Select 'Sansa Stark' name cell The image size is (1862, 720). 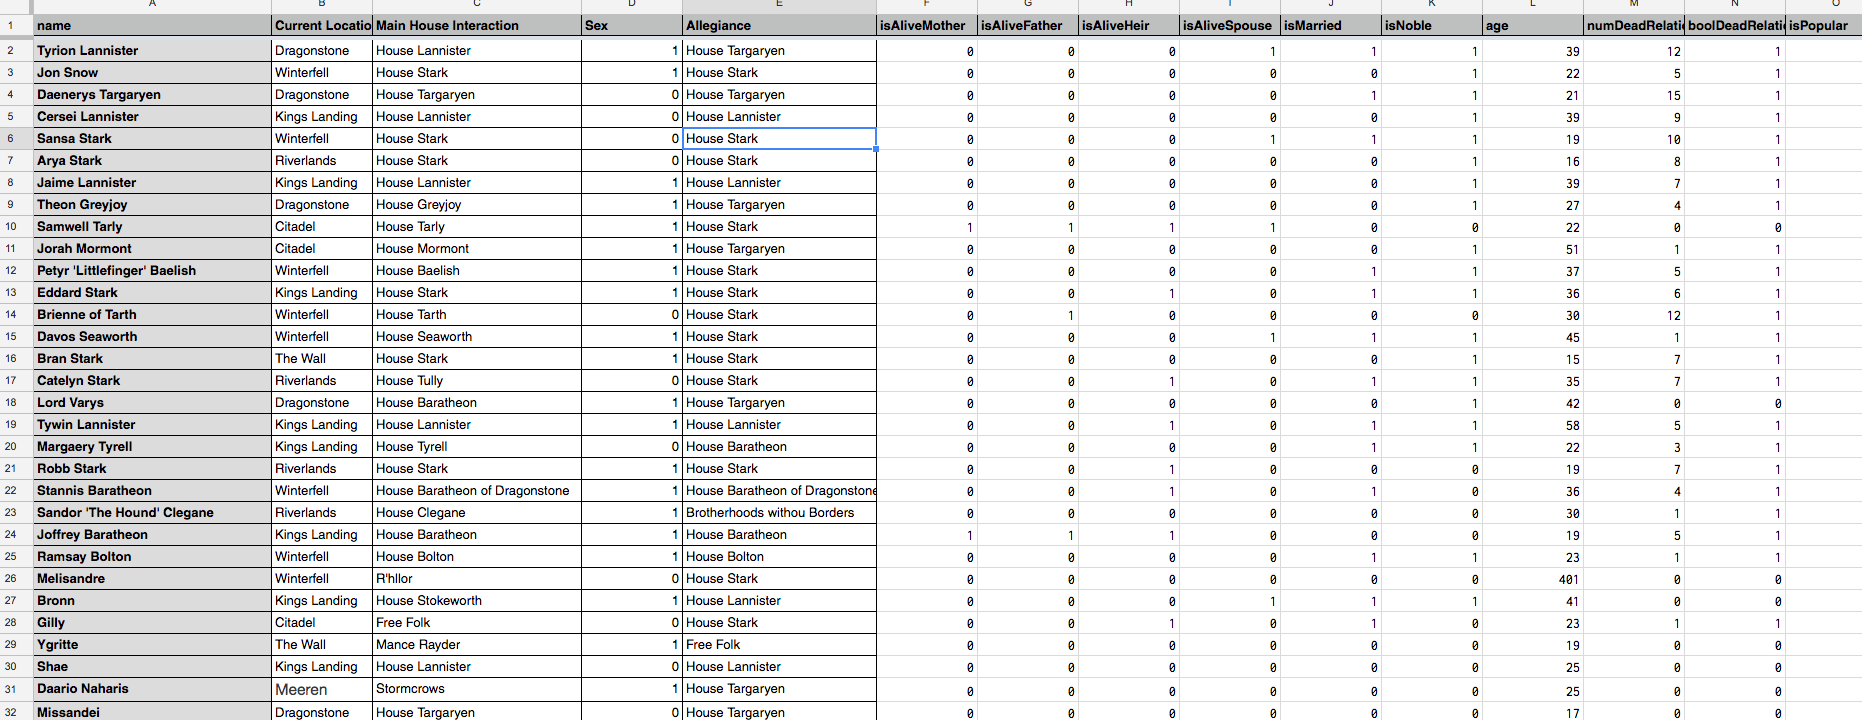point(152,138)
